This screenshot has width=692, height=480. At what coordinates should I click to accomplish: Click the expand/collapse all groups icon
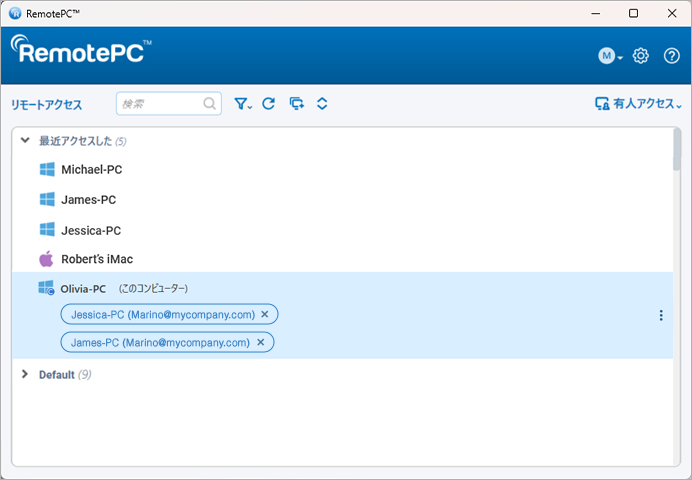(x=322, y=104)
